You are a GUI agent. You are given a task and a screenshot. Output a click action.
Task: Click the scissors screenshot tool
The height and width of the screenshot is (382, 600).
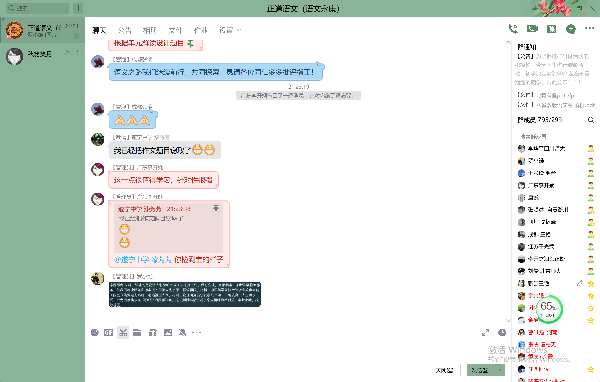tap(123, 332)
